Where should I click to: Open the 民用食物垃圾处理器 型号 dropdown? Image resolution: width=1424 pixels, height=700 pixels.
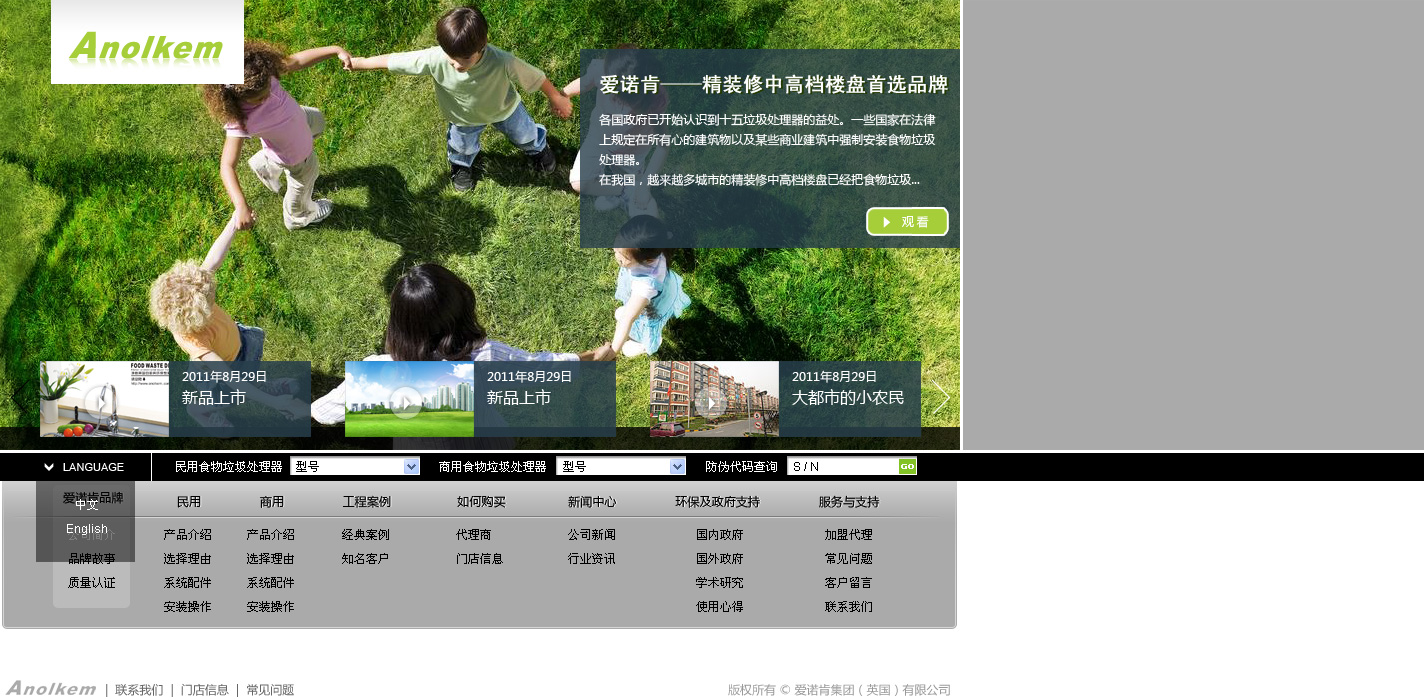click(x=355, y=466)
